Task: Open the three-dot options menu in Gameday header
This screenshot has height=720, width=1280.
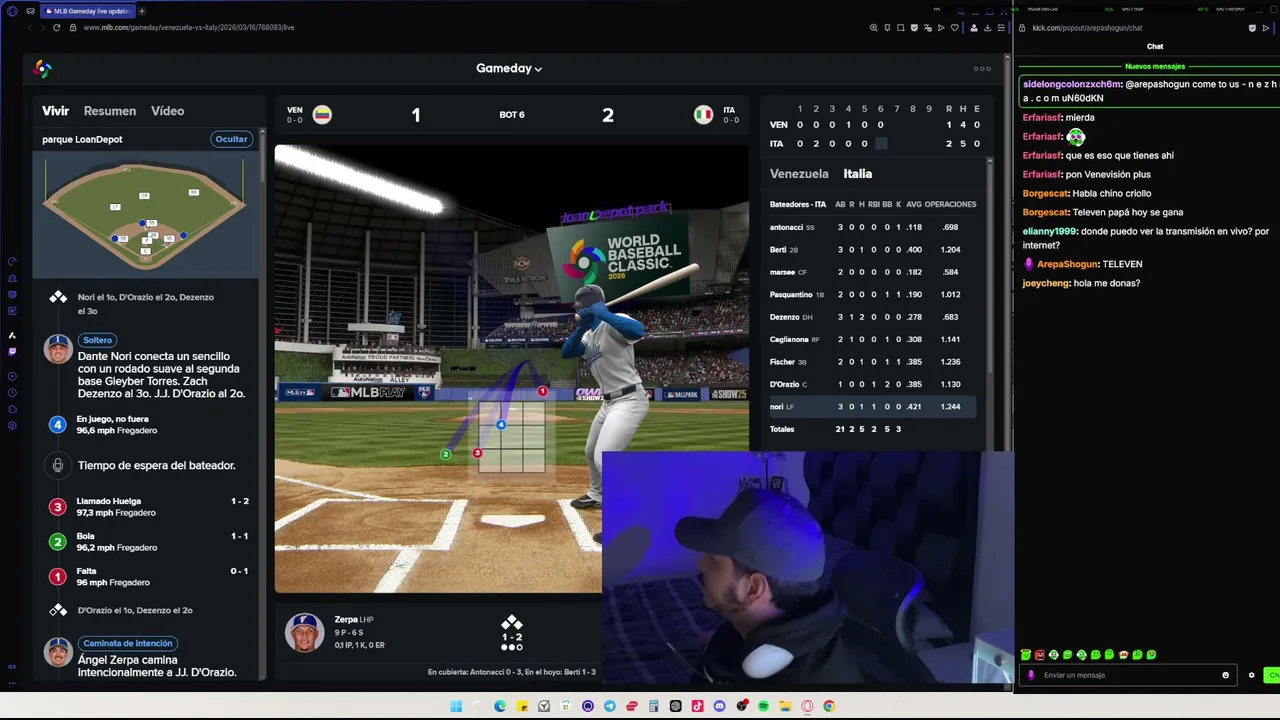Action: click(x=982, y=68)
